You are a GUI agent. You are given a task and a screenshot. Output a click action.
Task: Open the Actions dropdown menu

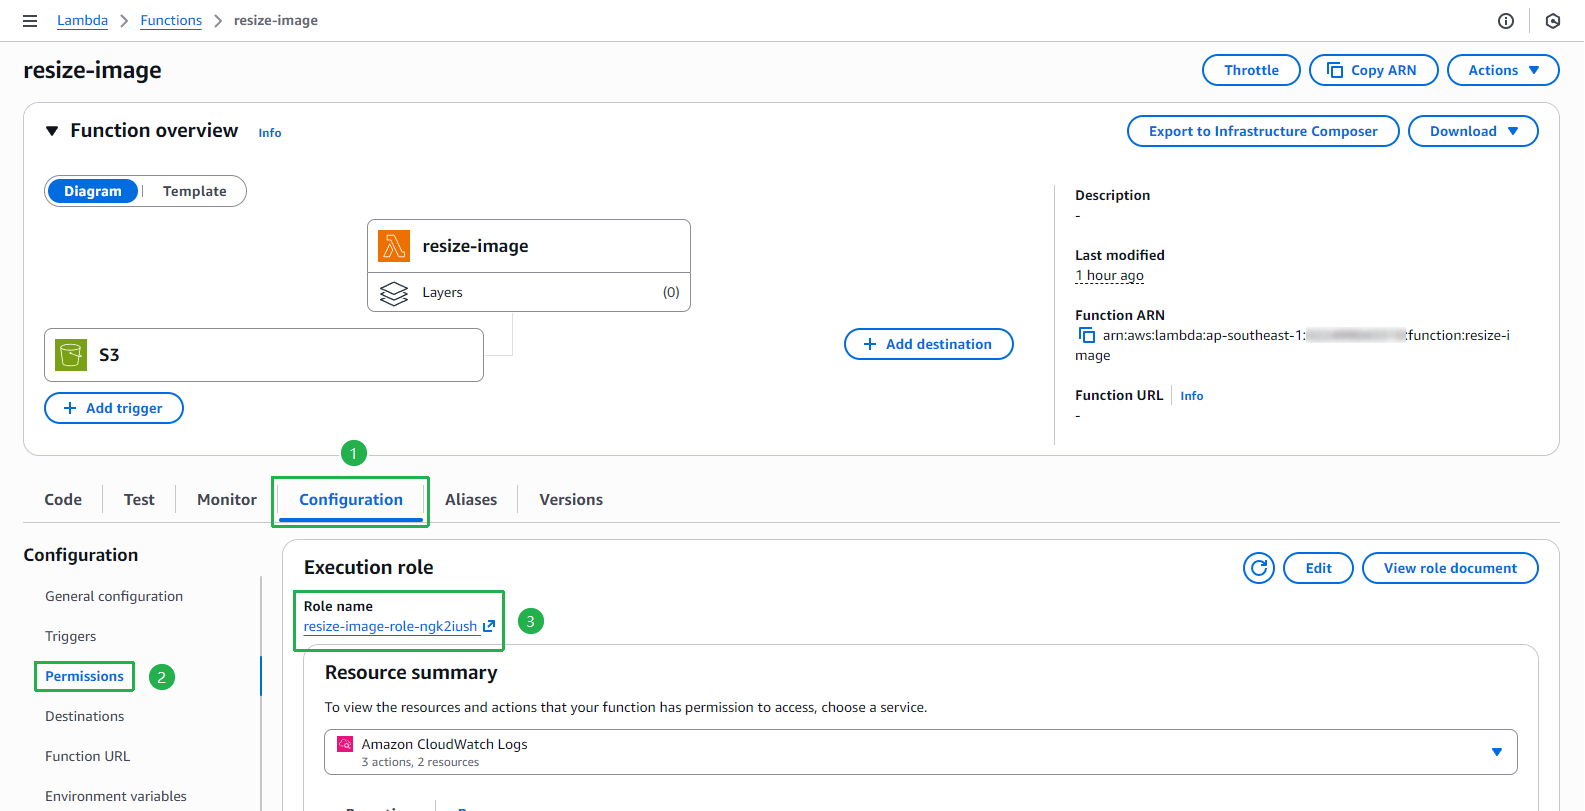[1503, 70]
